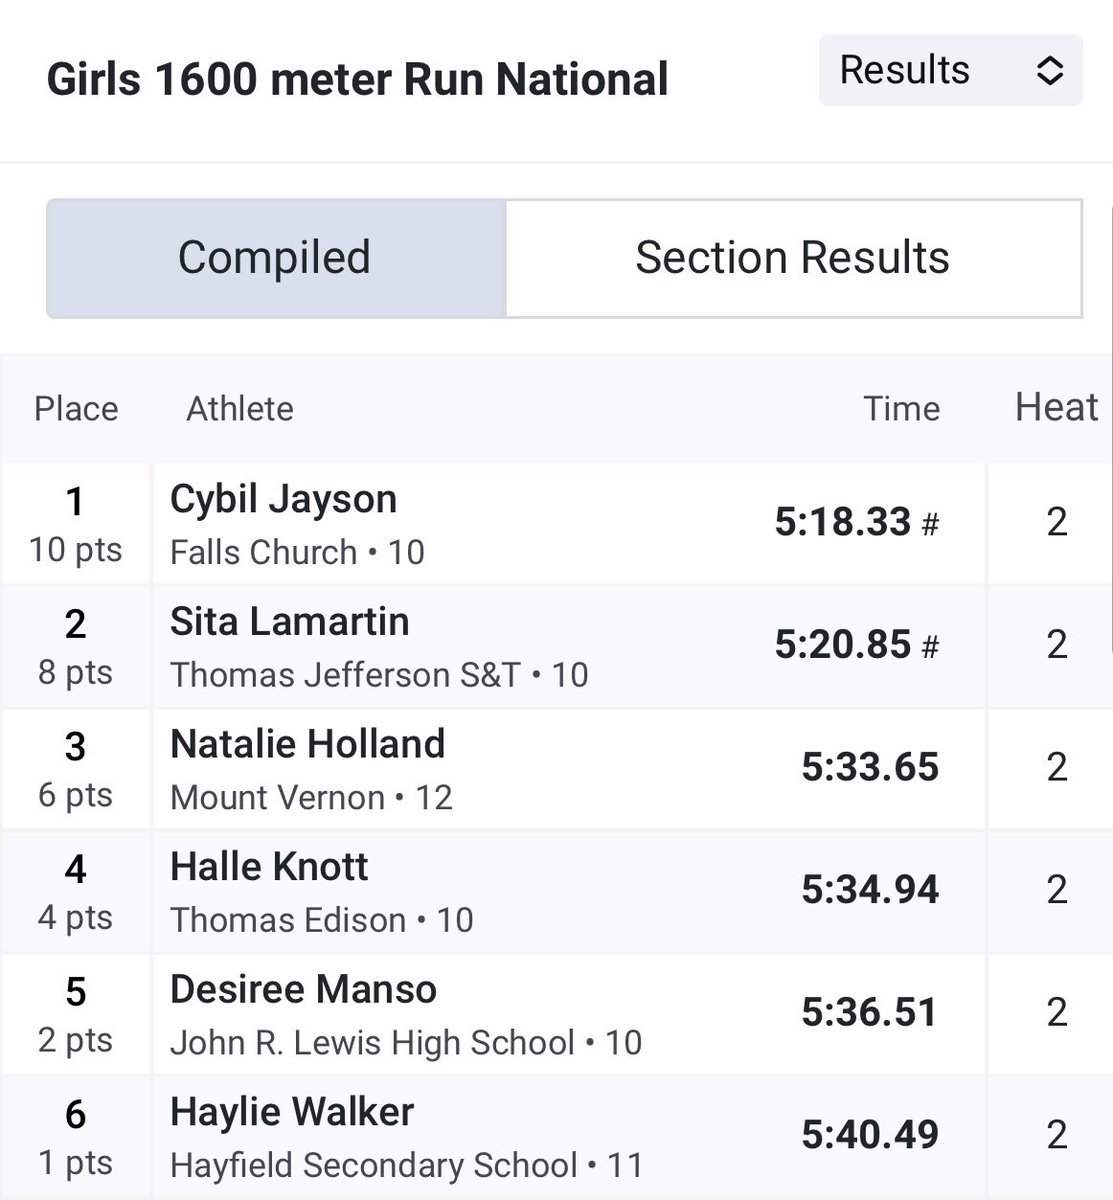The image size is (1113, 1200).
Task: Click the 5:18.33 winning time
Action: [843, 522]
